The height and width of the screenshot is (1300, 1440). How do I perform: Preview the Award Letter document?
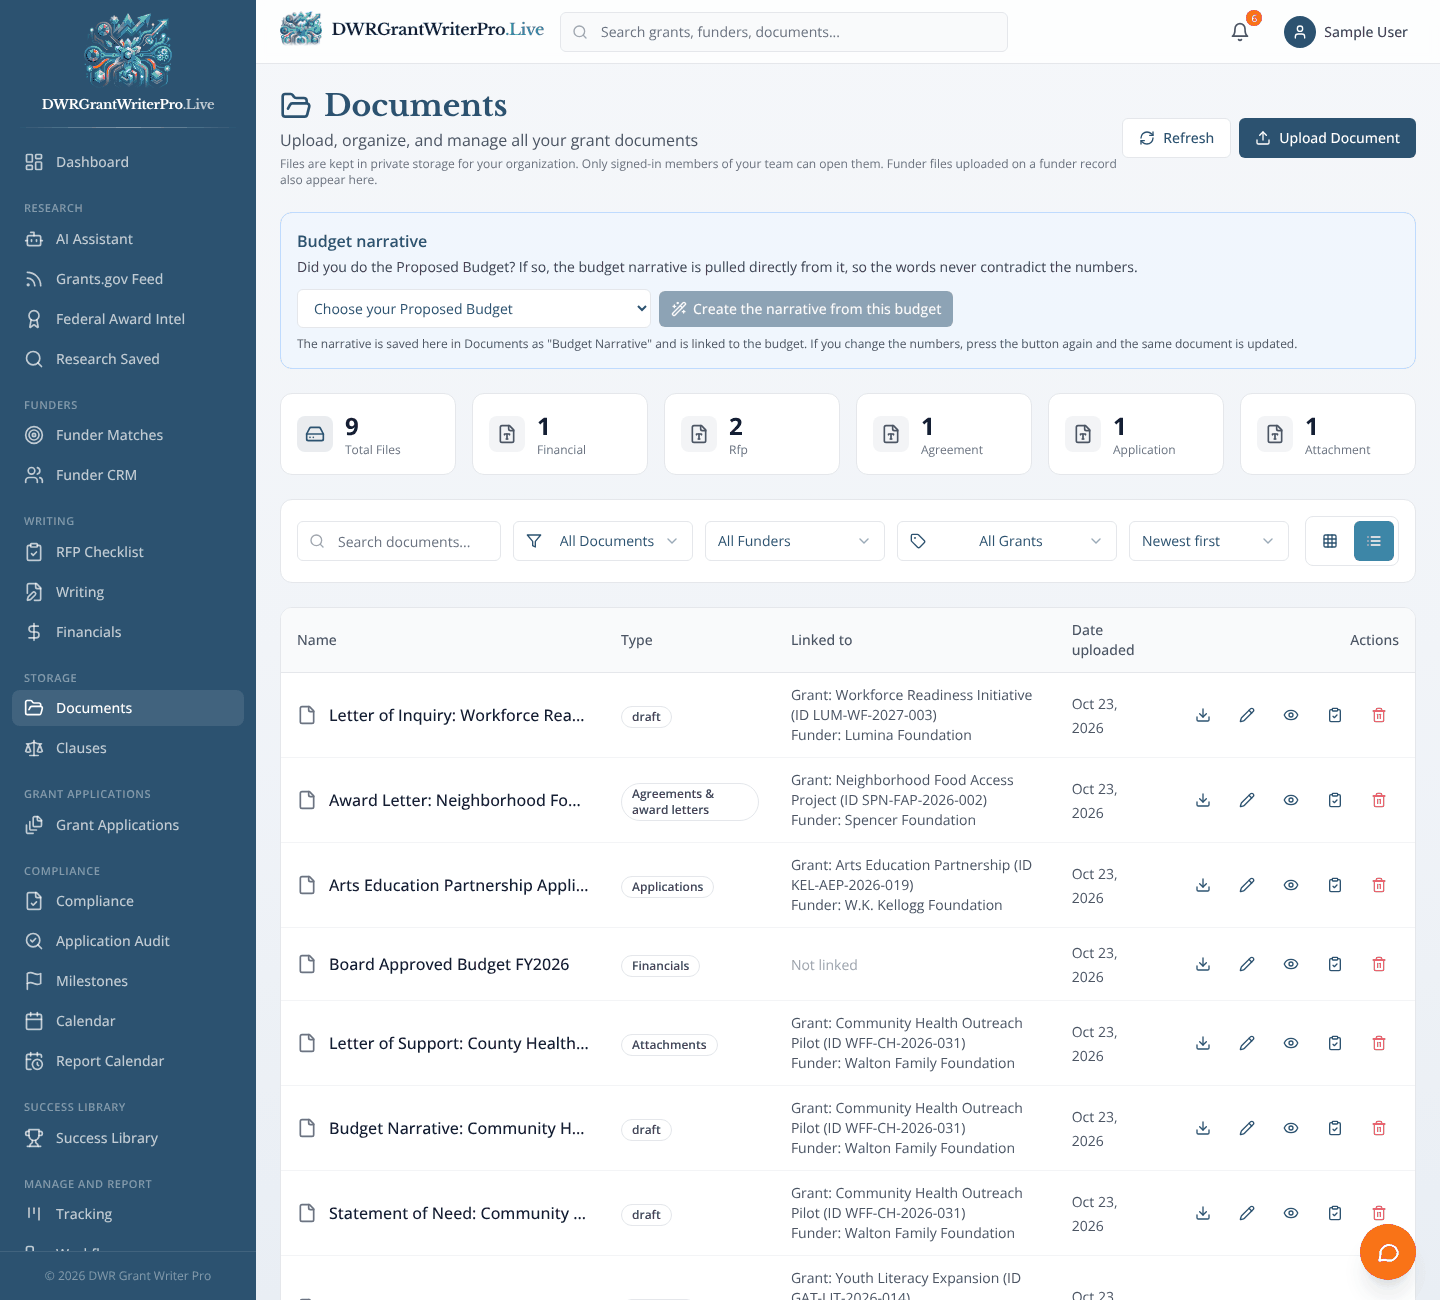coord(1291,800)
